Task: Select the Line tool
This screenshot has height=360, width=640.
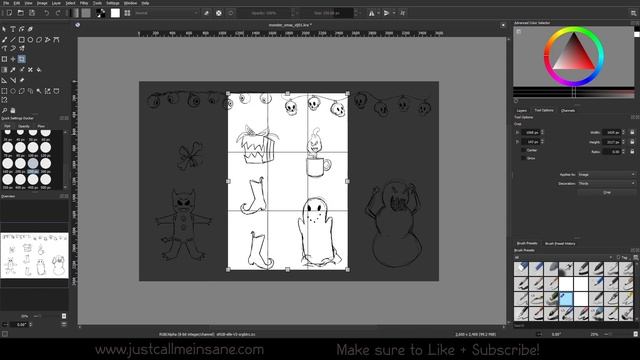Action: pos(13,40)
